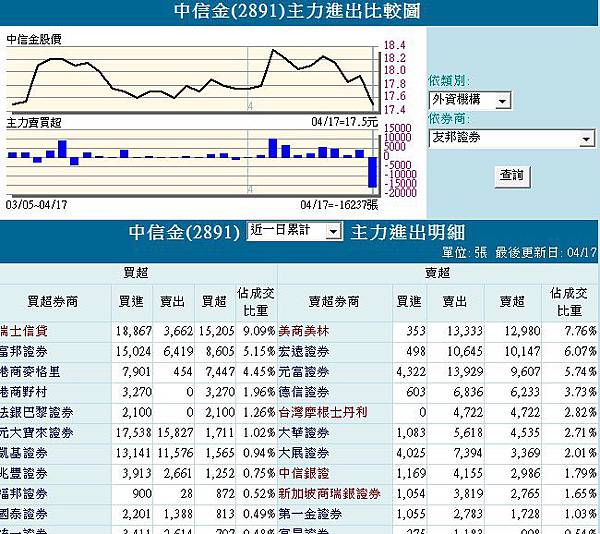Viewport: 600px width, 534px height.
Task: Open the 依類別 外資機構 dropdown
Action: [470, 100]
